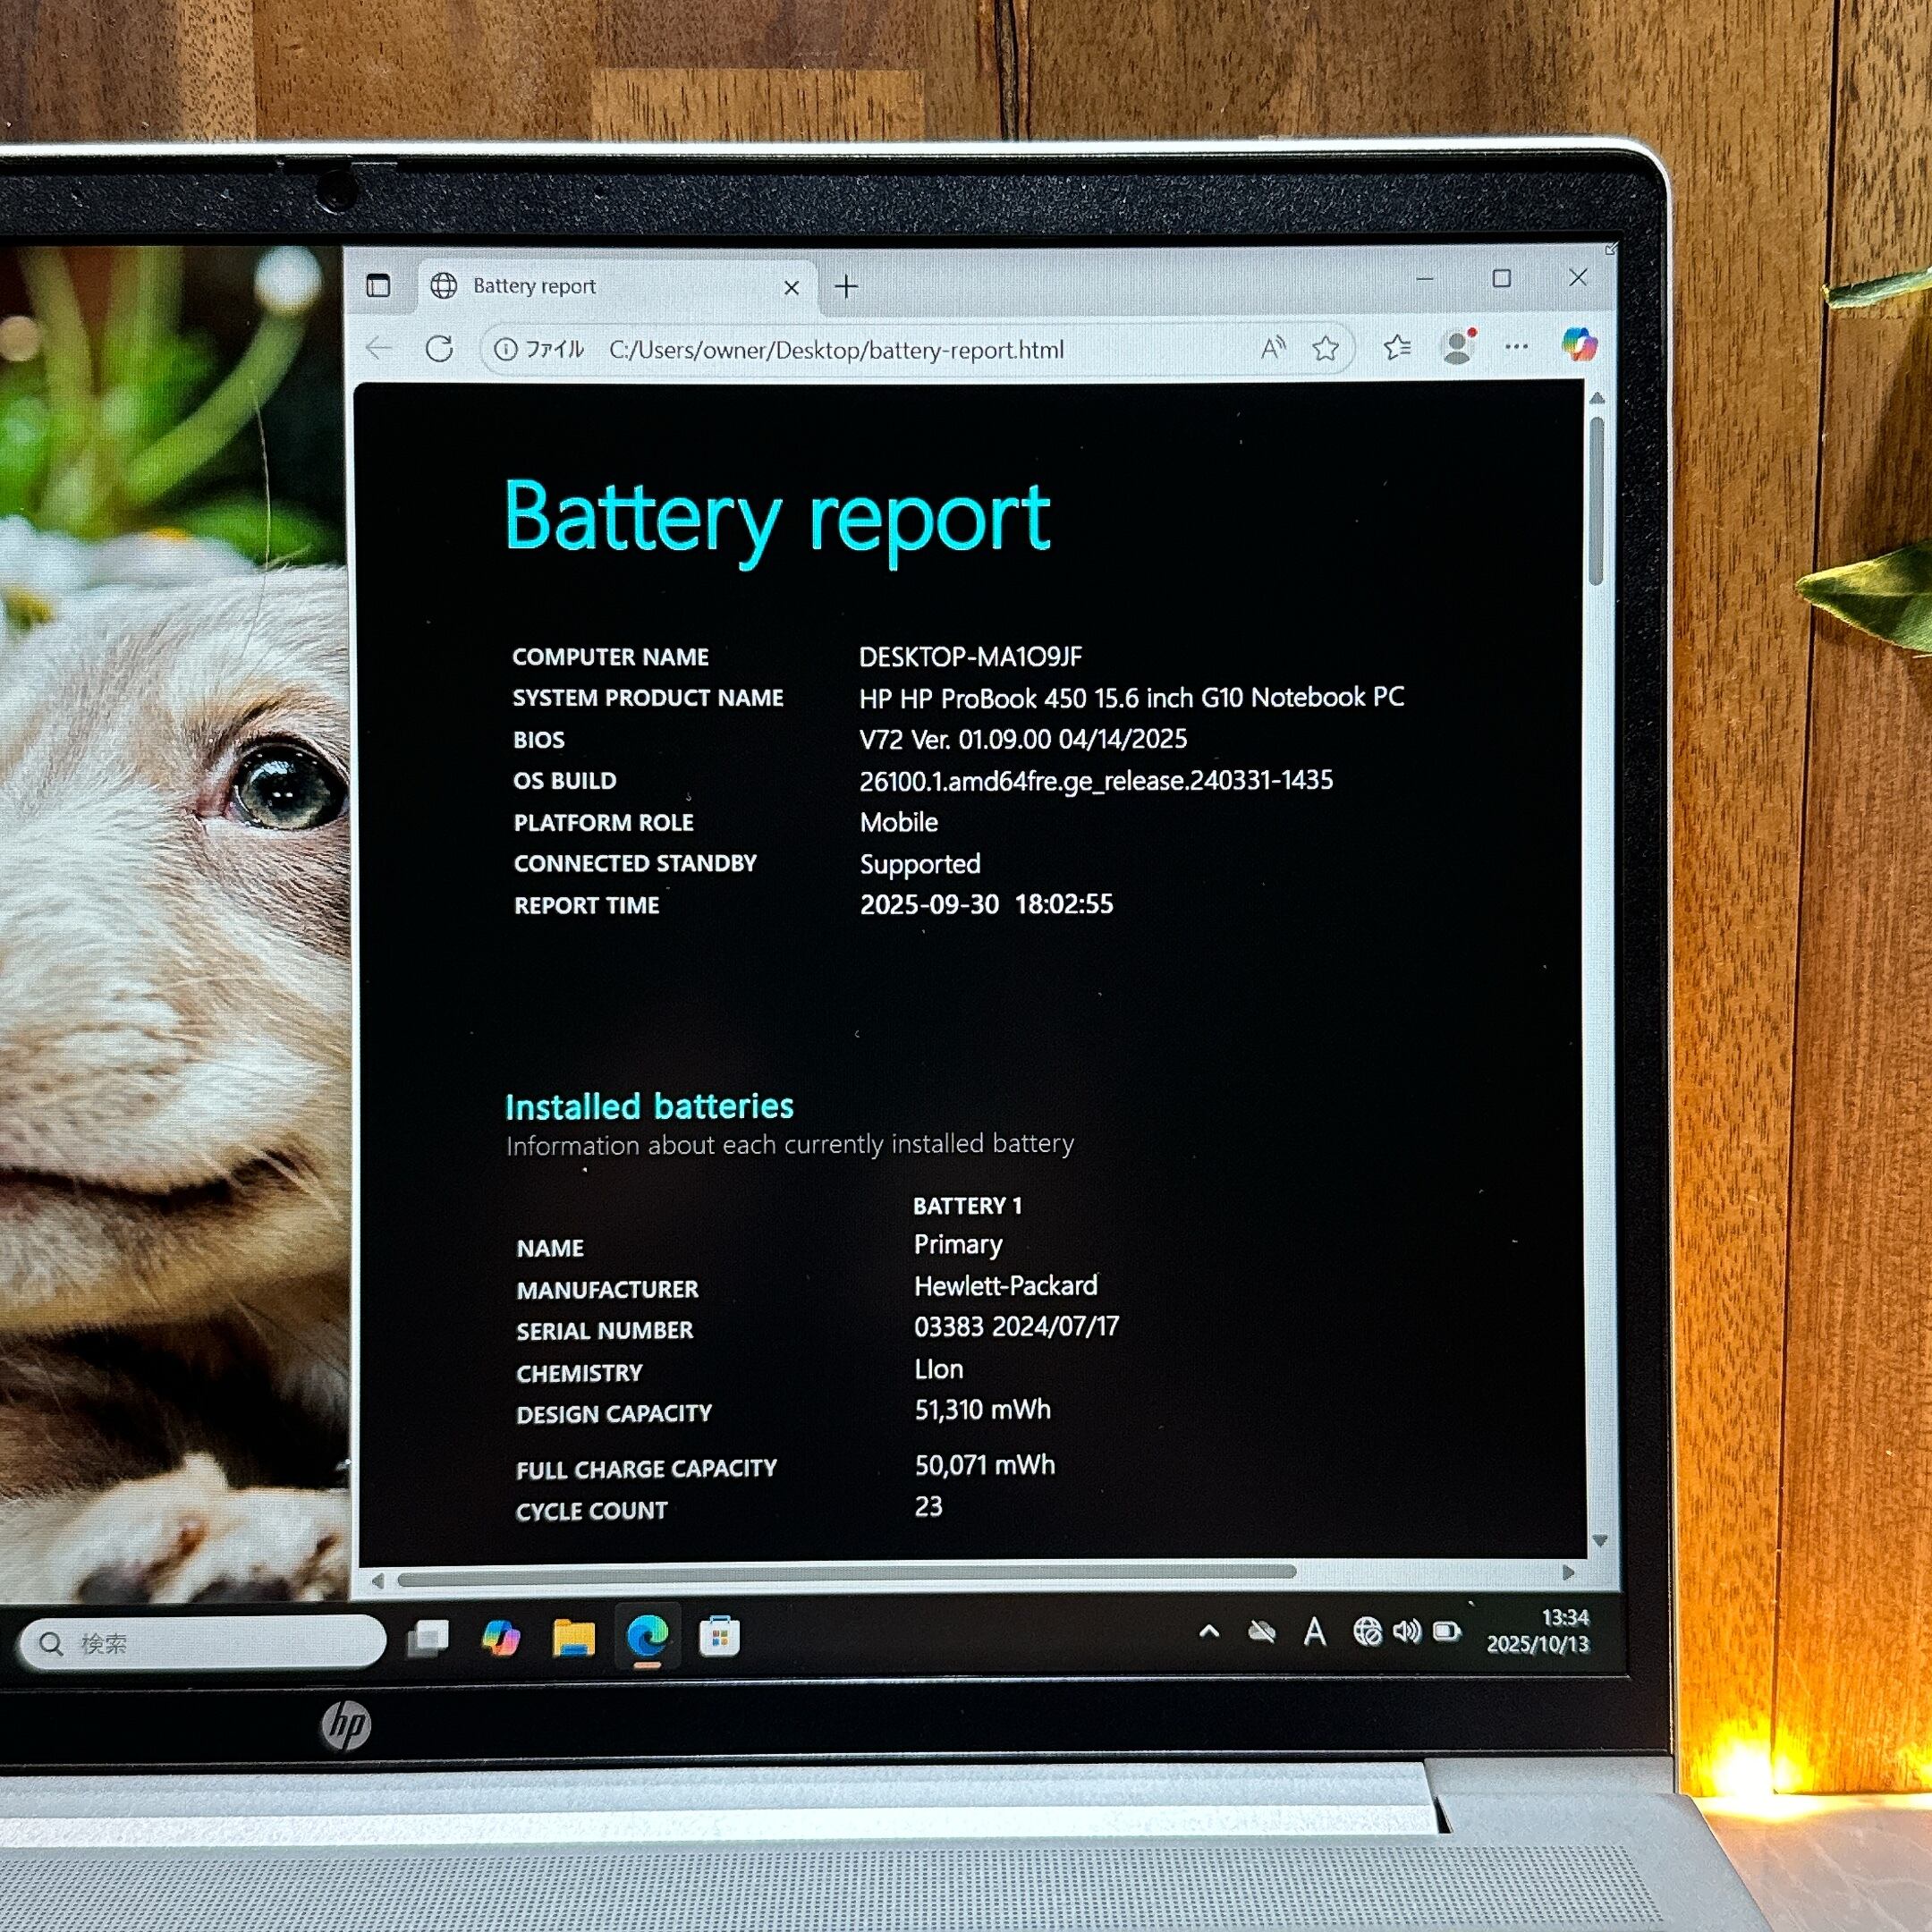
Task: Click the browser profile icon
Action: 1458,346
